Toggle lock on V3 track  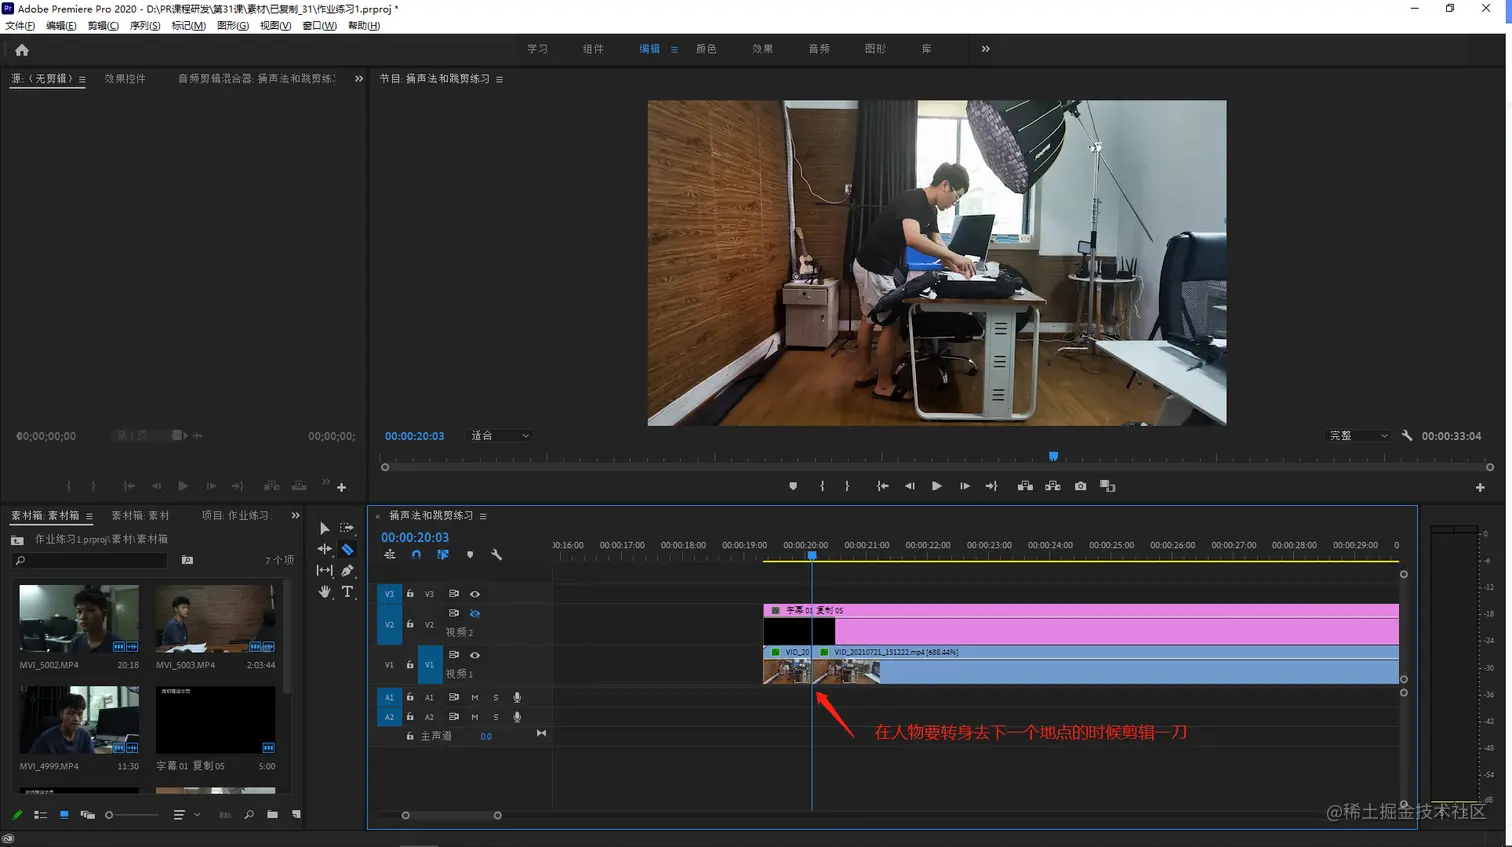tap(410, 594)
